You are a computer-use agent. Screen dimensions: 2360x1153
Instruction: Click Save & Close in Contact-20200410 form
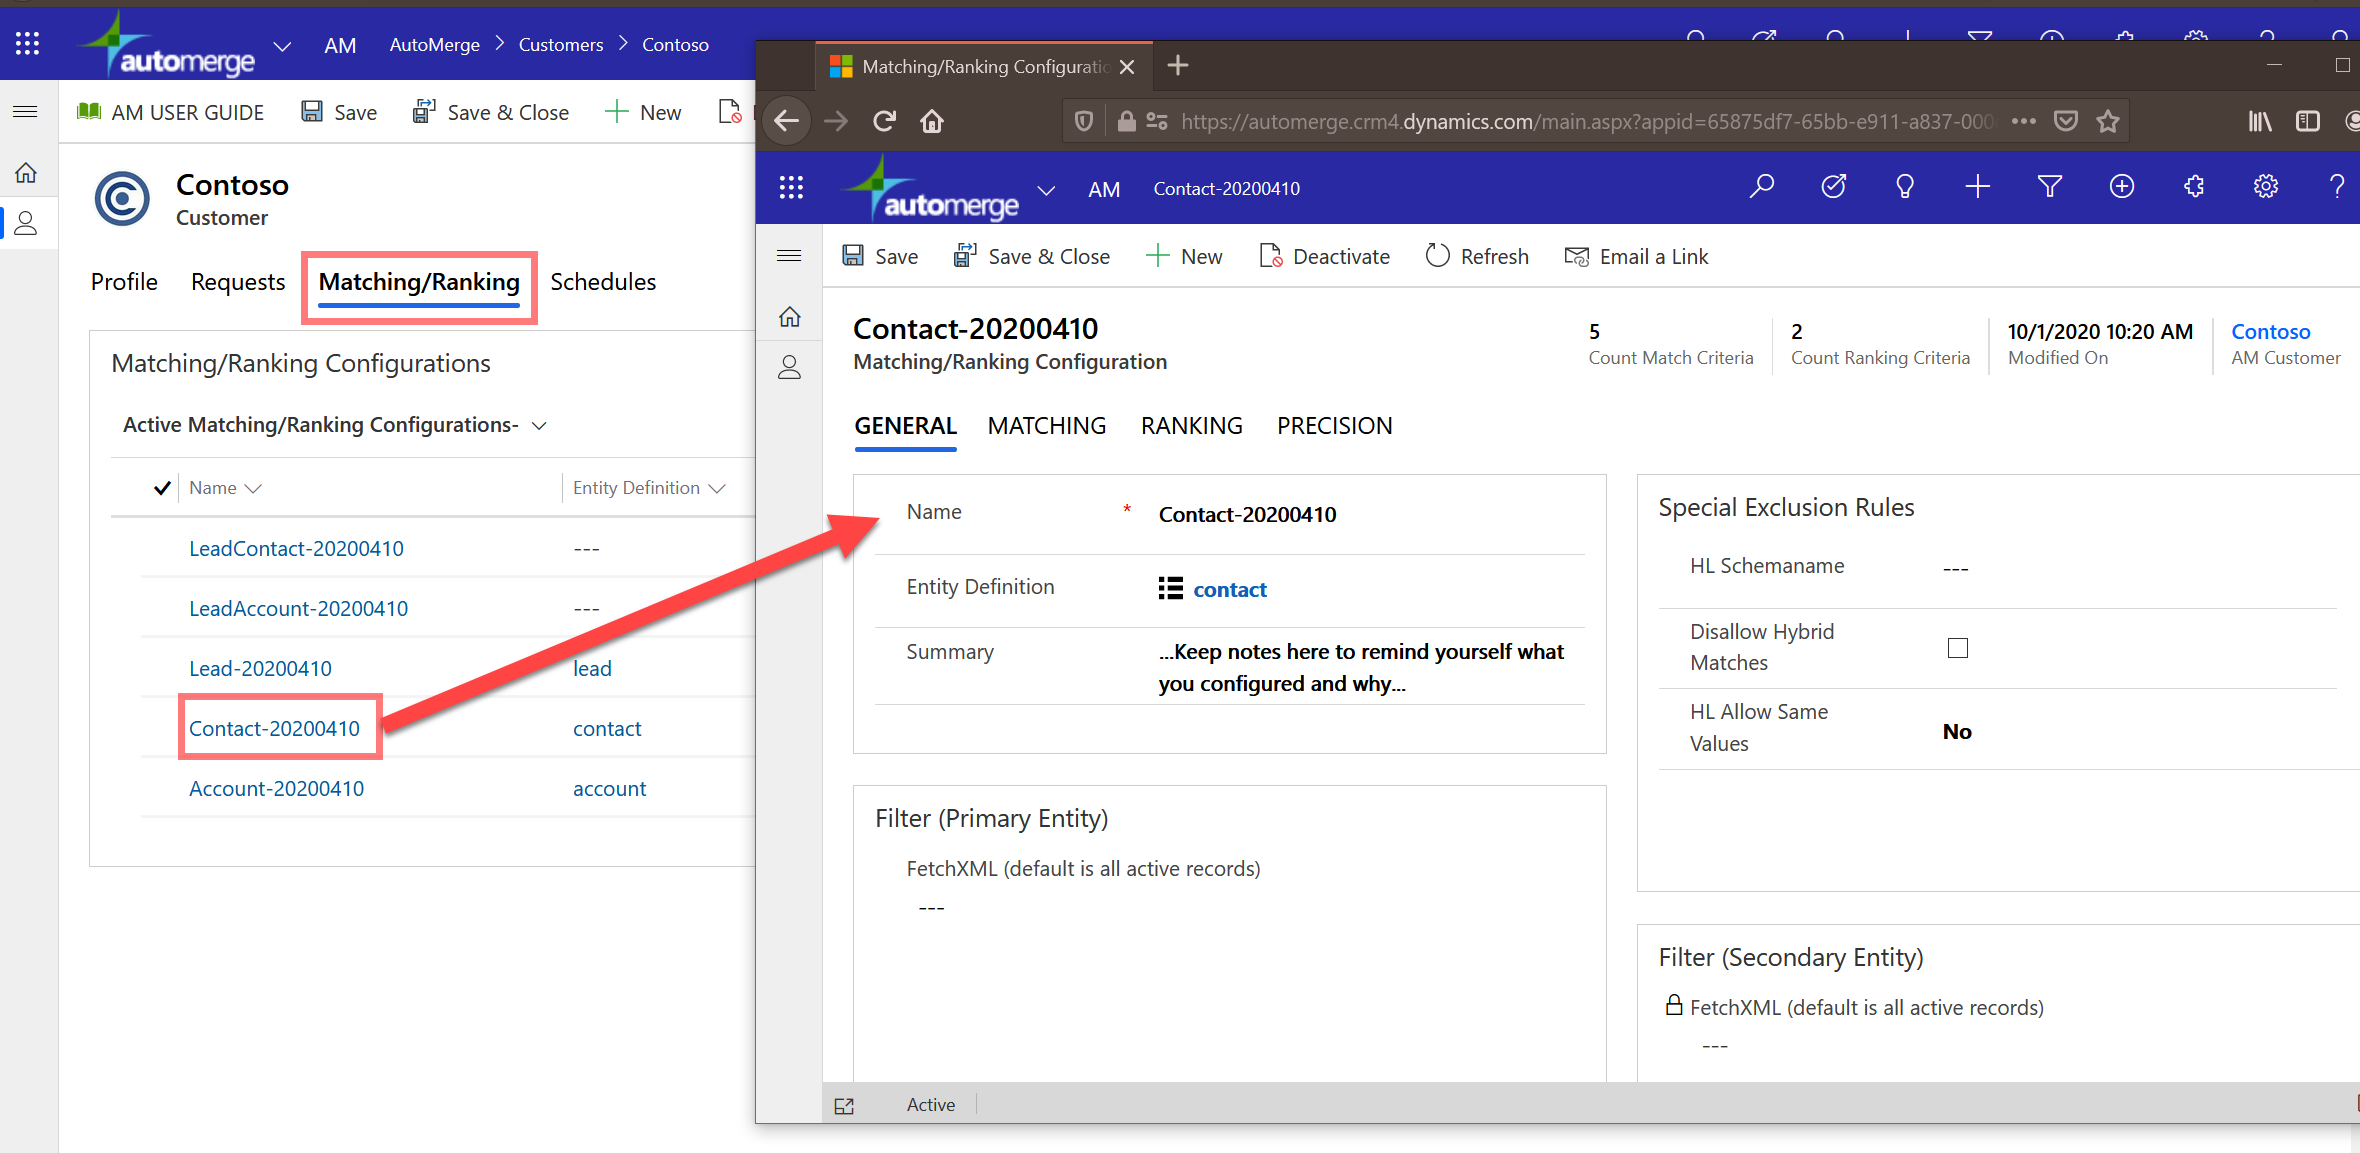[x=1032, y=257]
